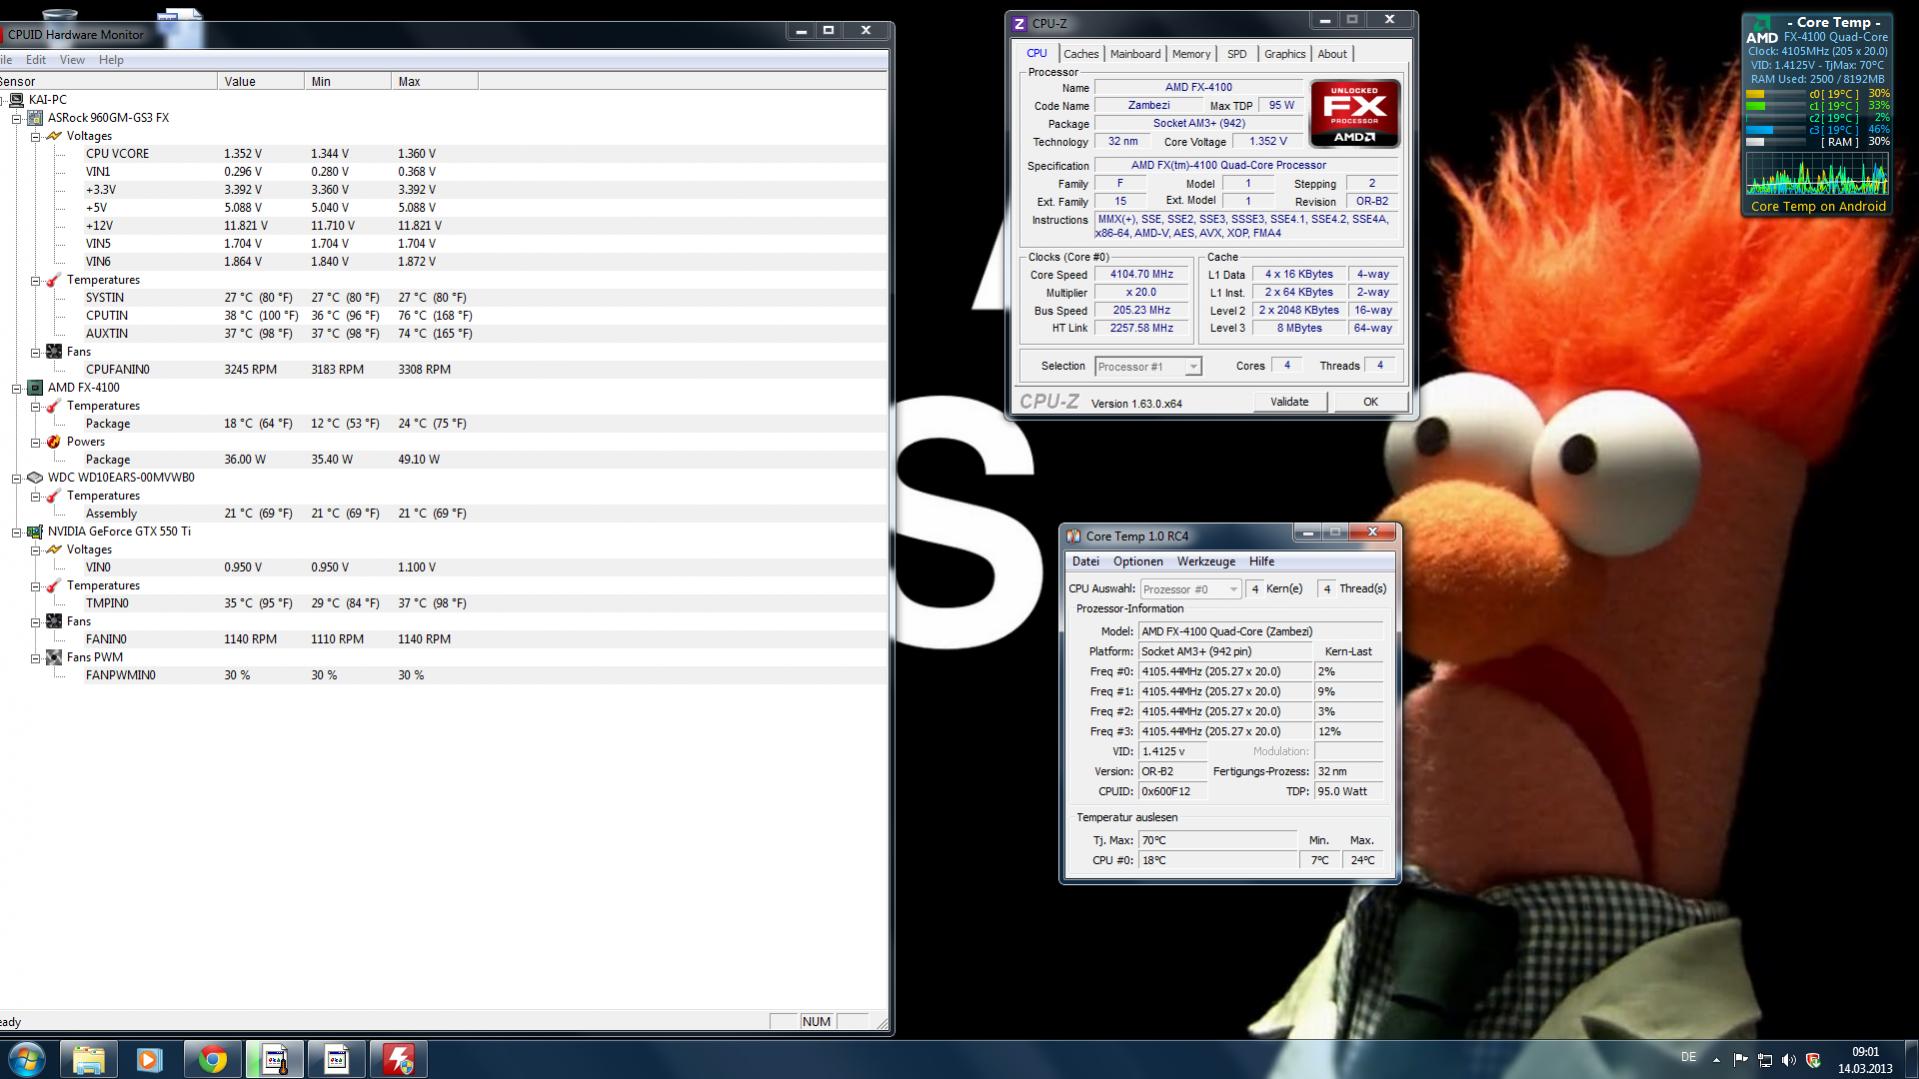Open the Hilfe menu in Core Temp
This screenshot has height=1079, width=1919.
pyautogui.click(x=1262, y=562)
